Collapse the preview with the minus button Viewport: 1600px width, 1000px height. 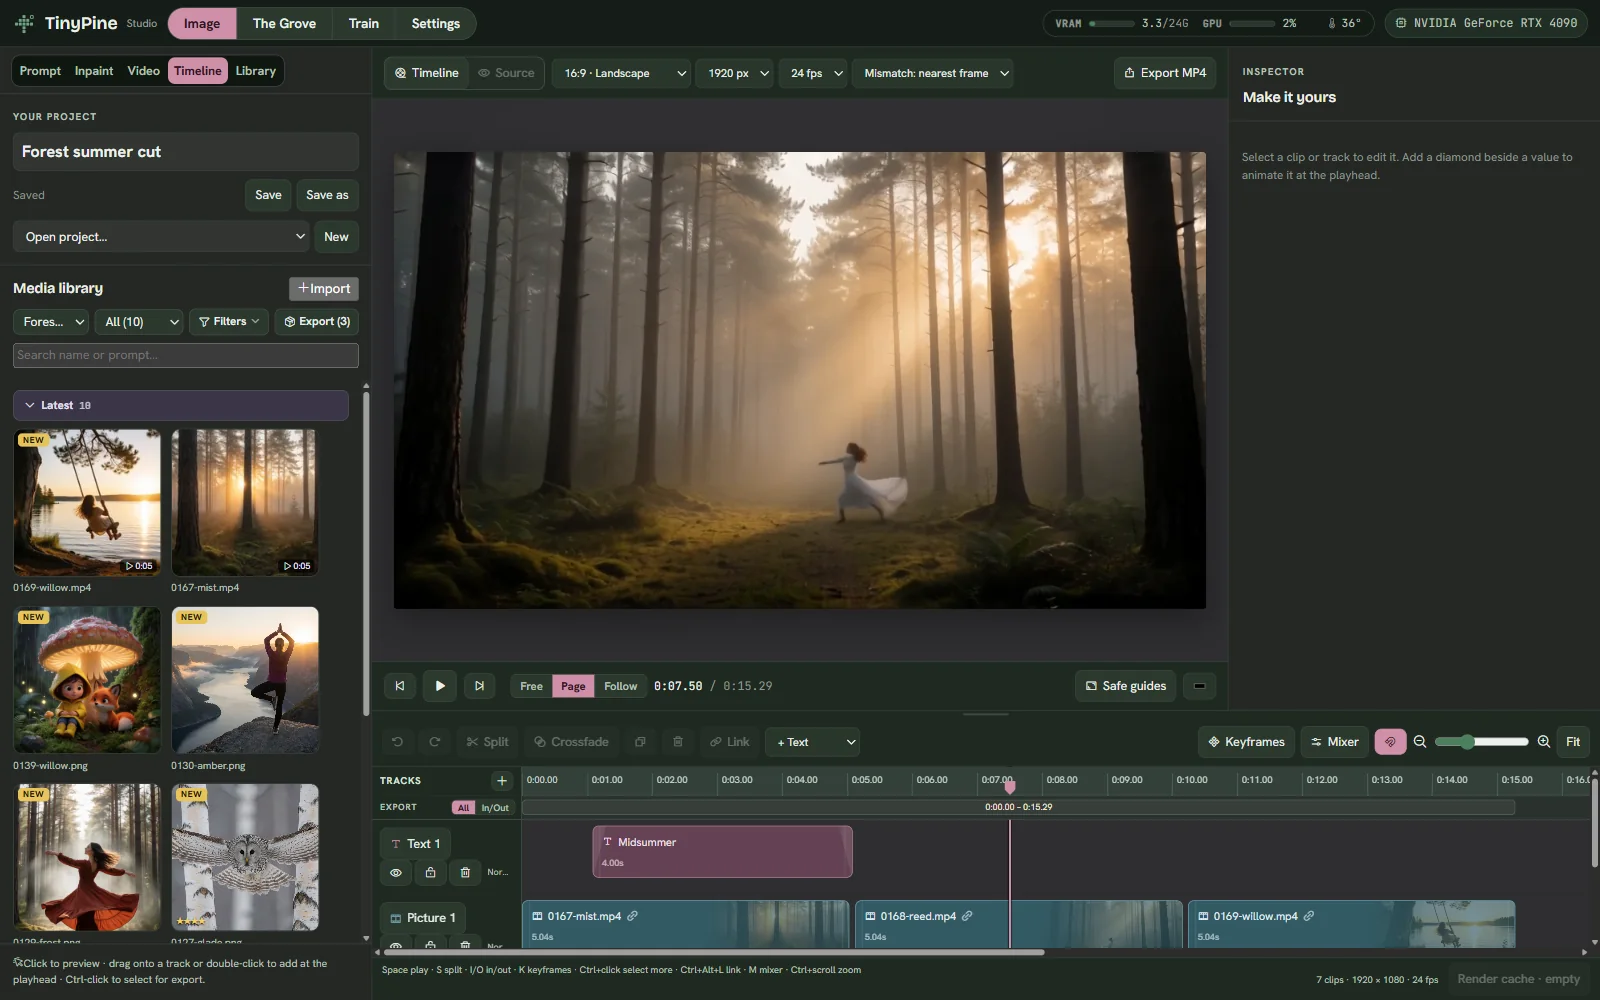point(1199,686)
